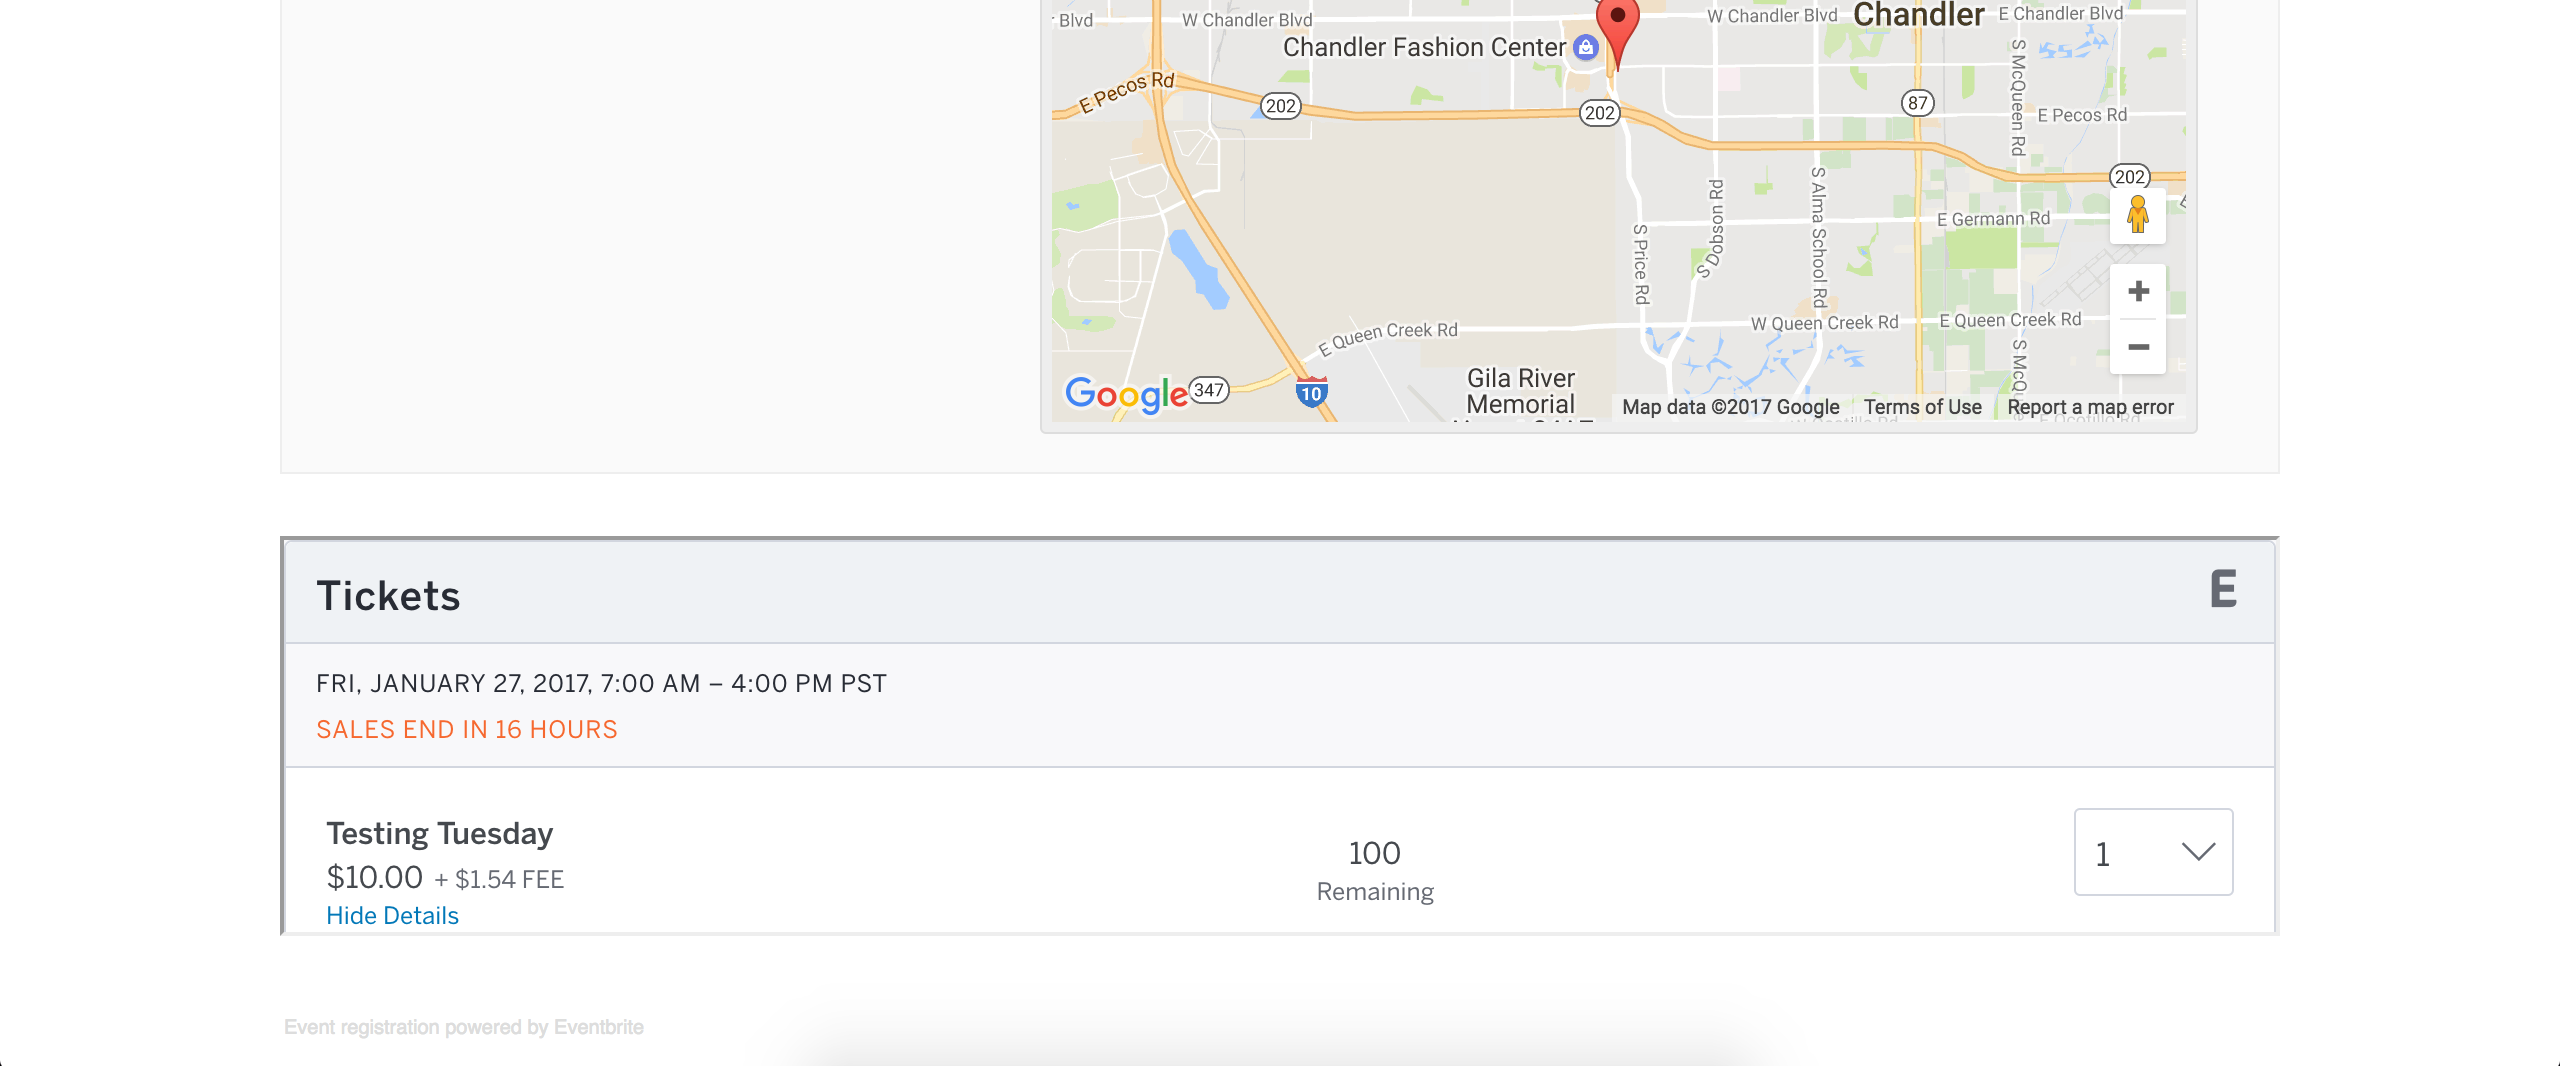Click the Tickets section heading
2560x1066 pixels.
click(388, 596)
